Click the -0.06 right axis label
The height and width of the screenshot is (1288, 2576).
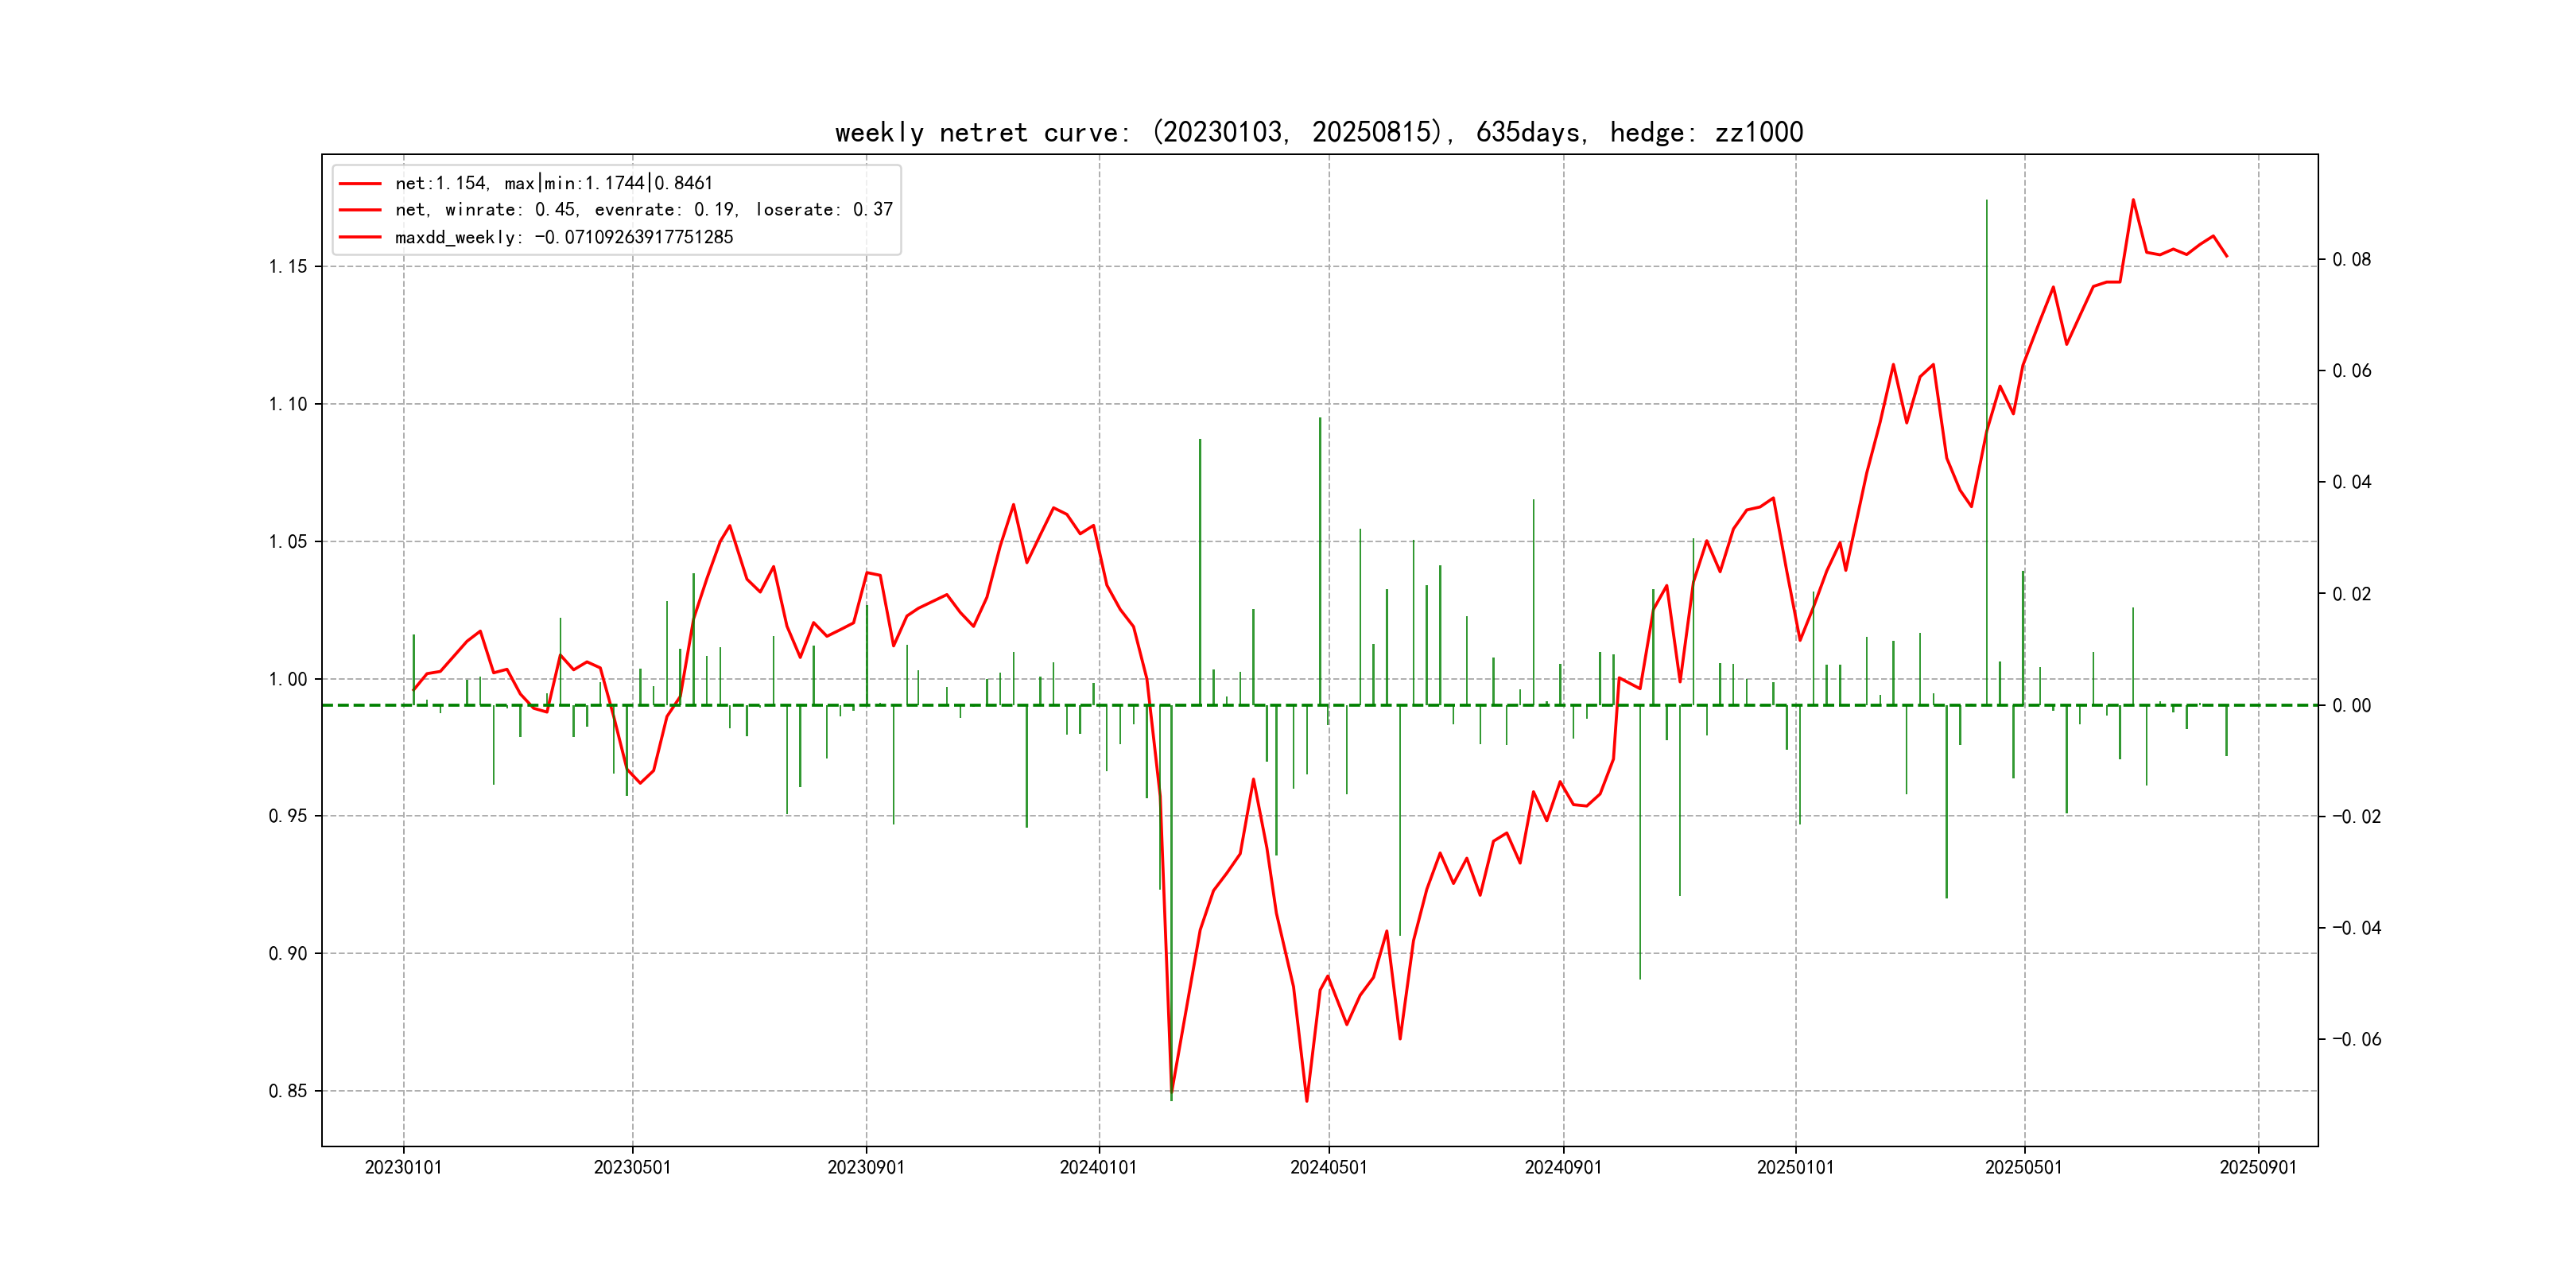point(2356,1039)
